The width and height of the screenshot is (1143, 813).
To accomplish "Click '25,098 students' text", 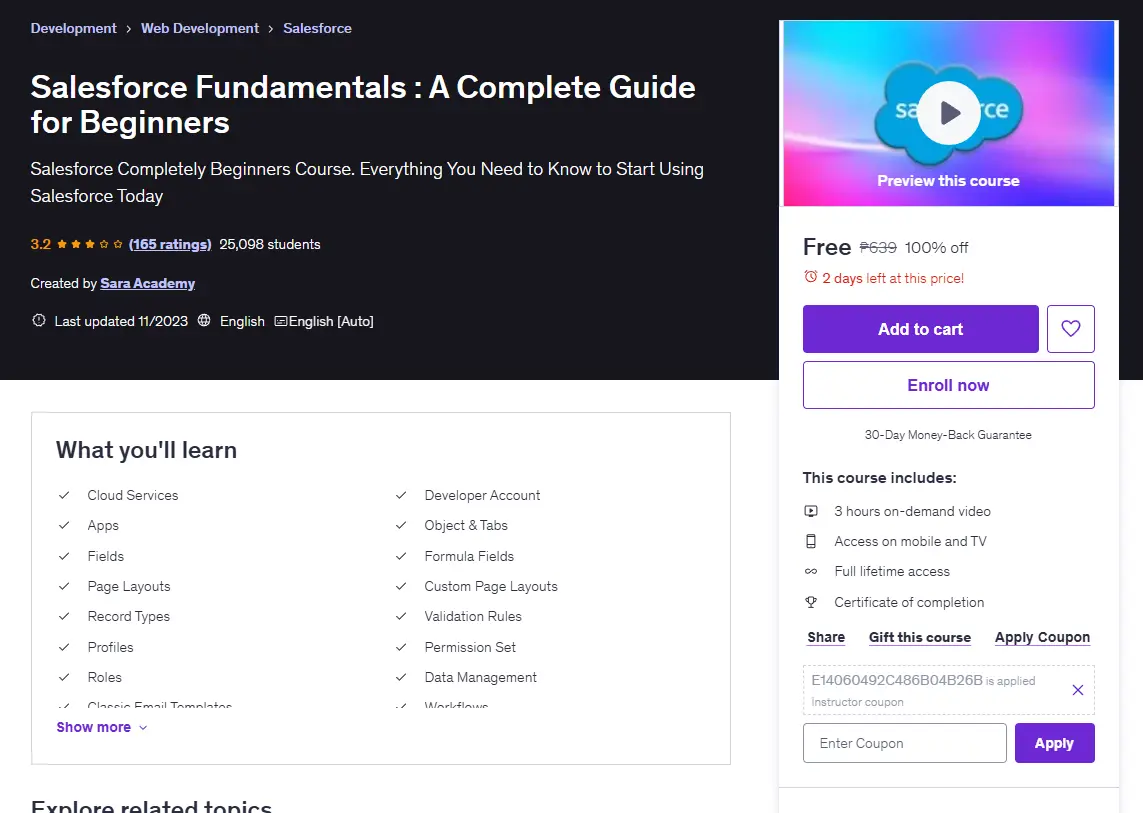I will pyautogui.click(x=270, y=244).
